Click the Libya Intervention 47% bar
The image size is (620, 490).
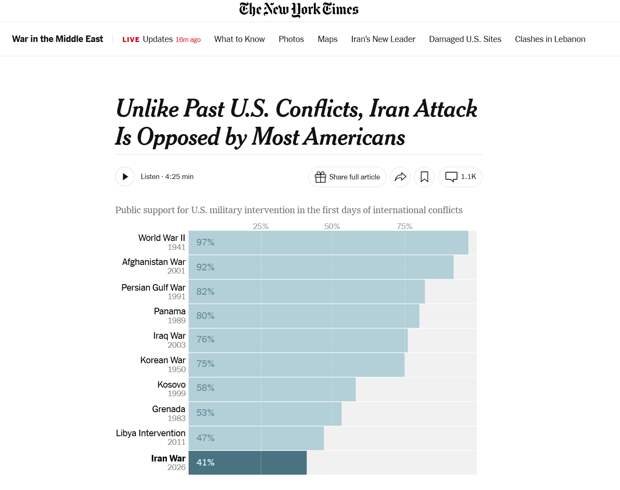click(256, 438)
